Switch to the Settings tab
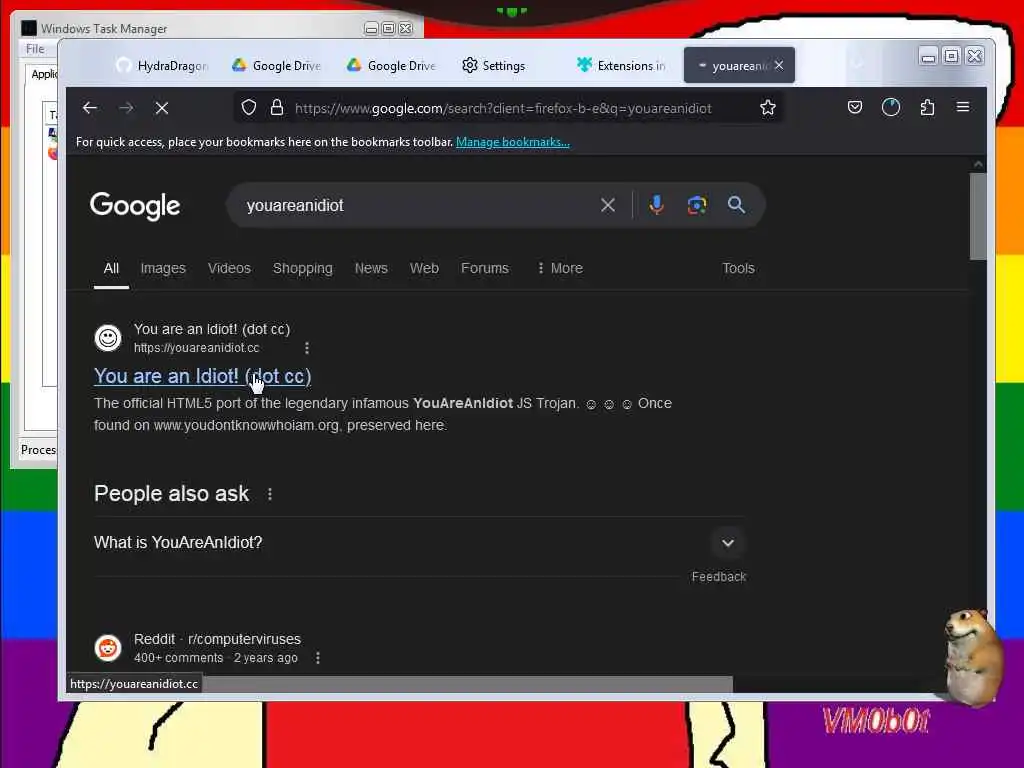Screen dimensions: 1024x768 [494, 65]
